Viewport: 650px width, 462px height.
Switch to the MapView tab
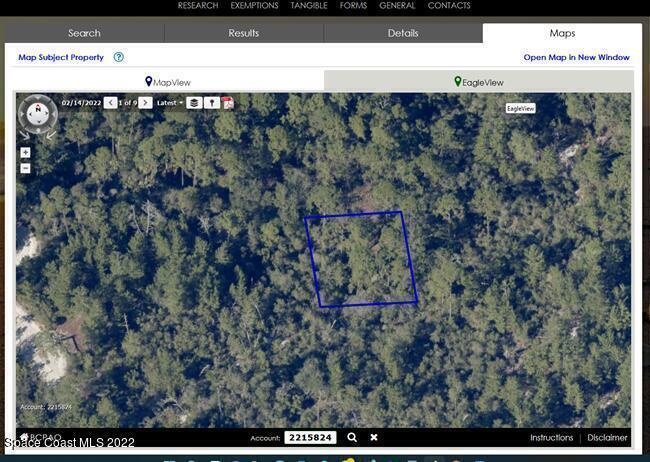168,82
